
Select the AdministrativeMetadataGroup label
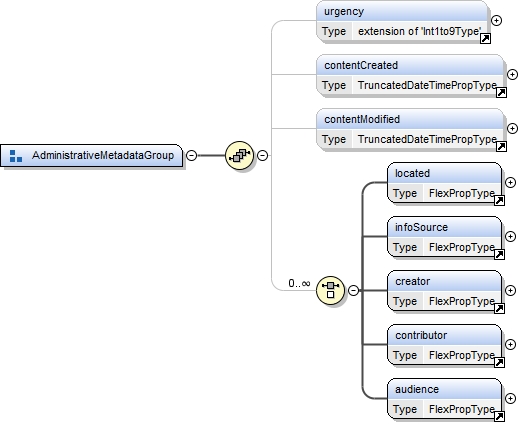coord(103,155)
